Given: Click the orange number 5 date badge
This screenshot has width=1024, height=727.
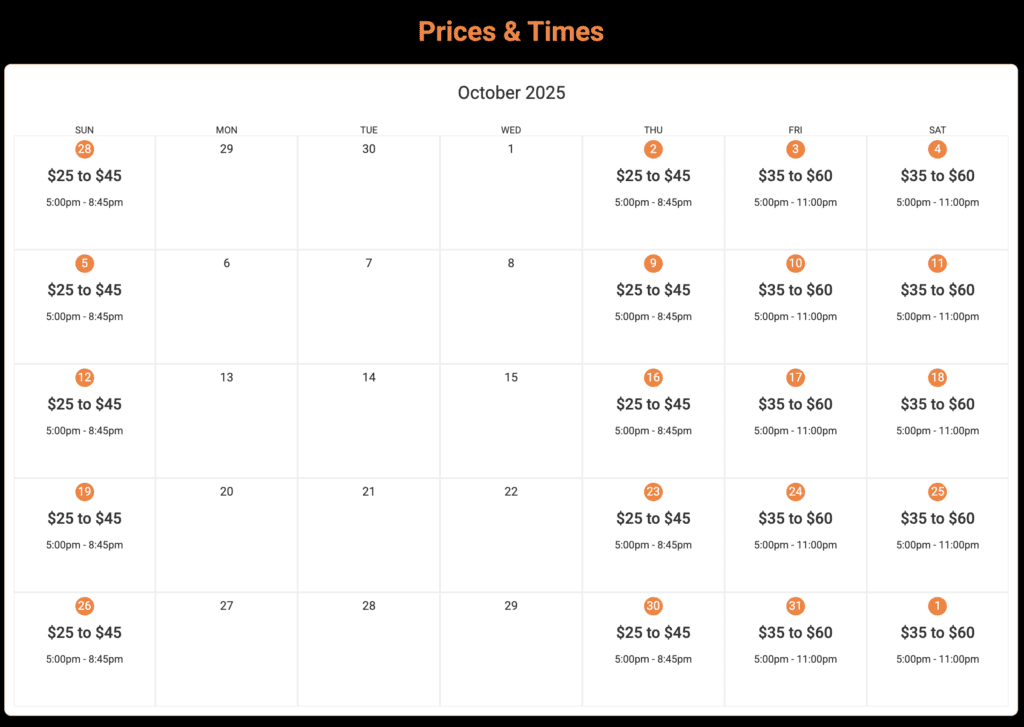Looking at the screenshot, I should (85, 263).
